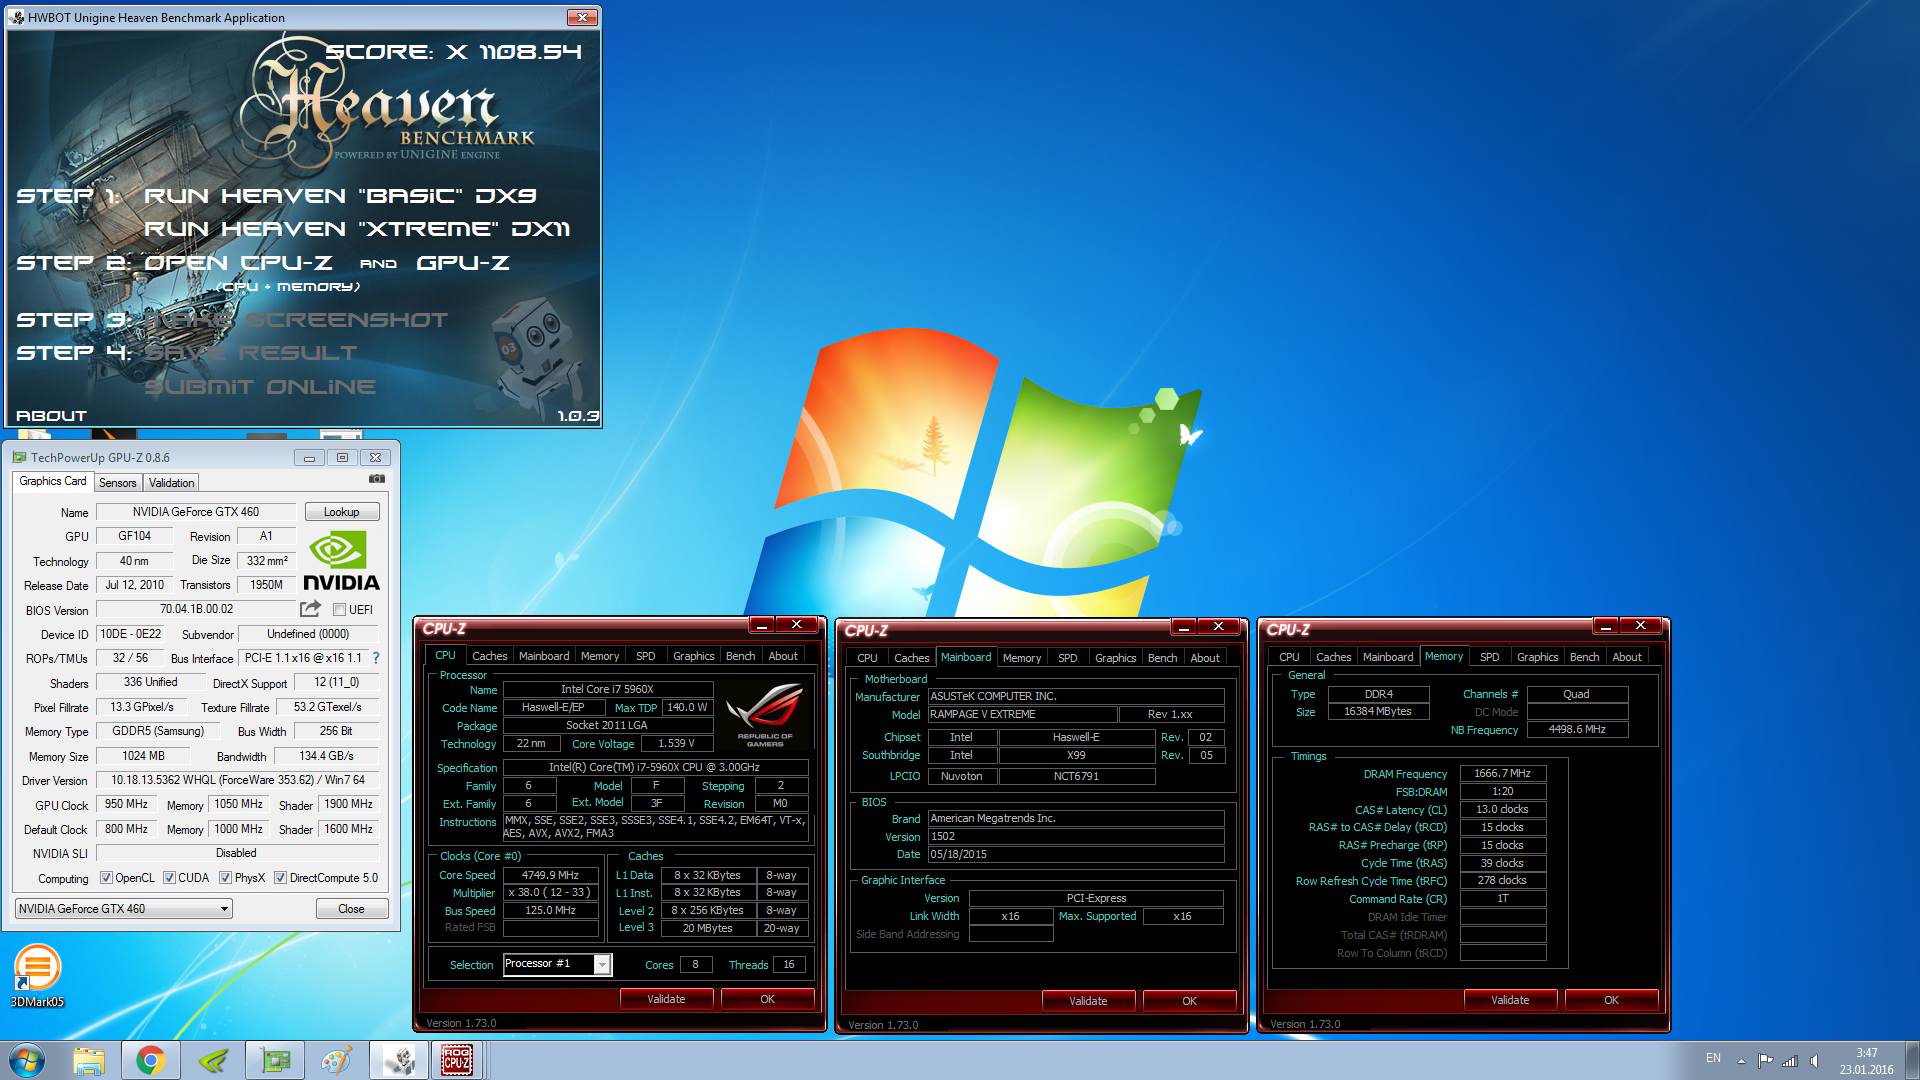The height and width of the screenshot is (1080, 1920).
Task: Open the Windows Start menu
Action: click(x=27, y=1060)
